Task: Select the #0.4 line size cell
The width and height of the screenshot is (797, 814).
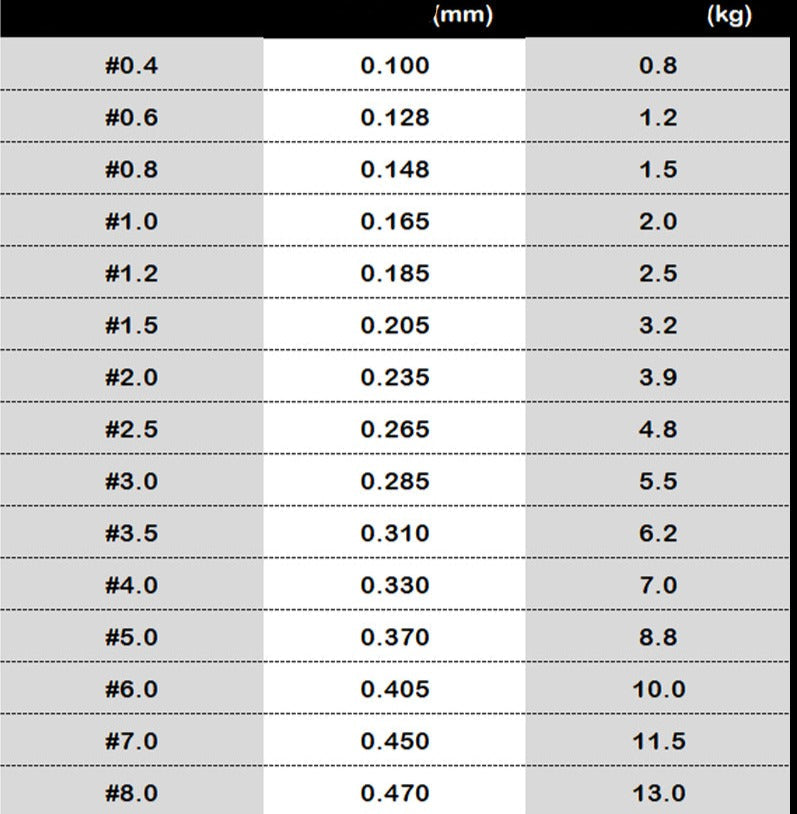Action: (131, 66)
